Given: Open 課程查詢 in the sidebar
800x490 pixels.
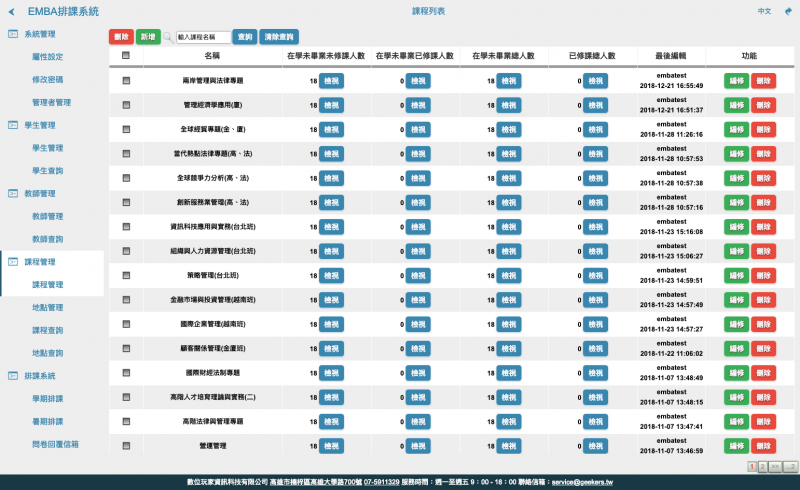Looking at the screenshot, I should [47, 330].
